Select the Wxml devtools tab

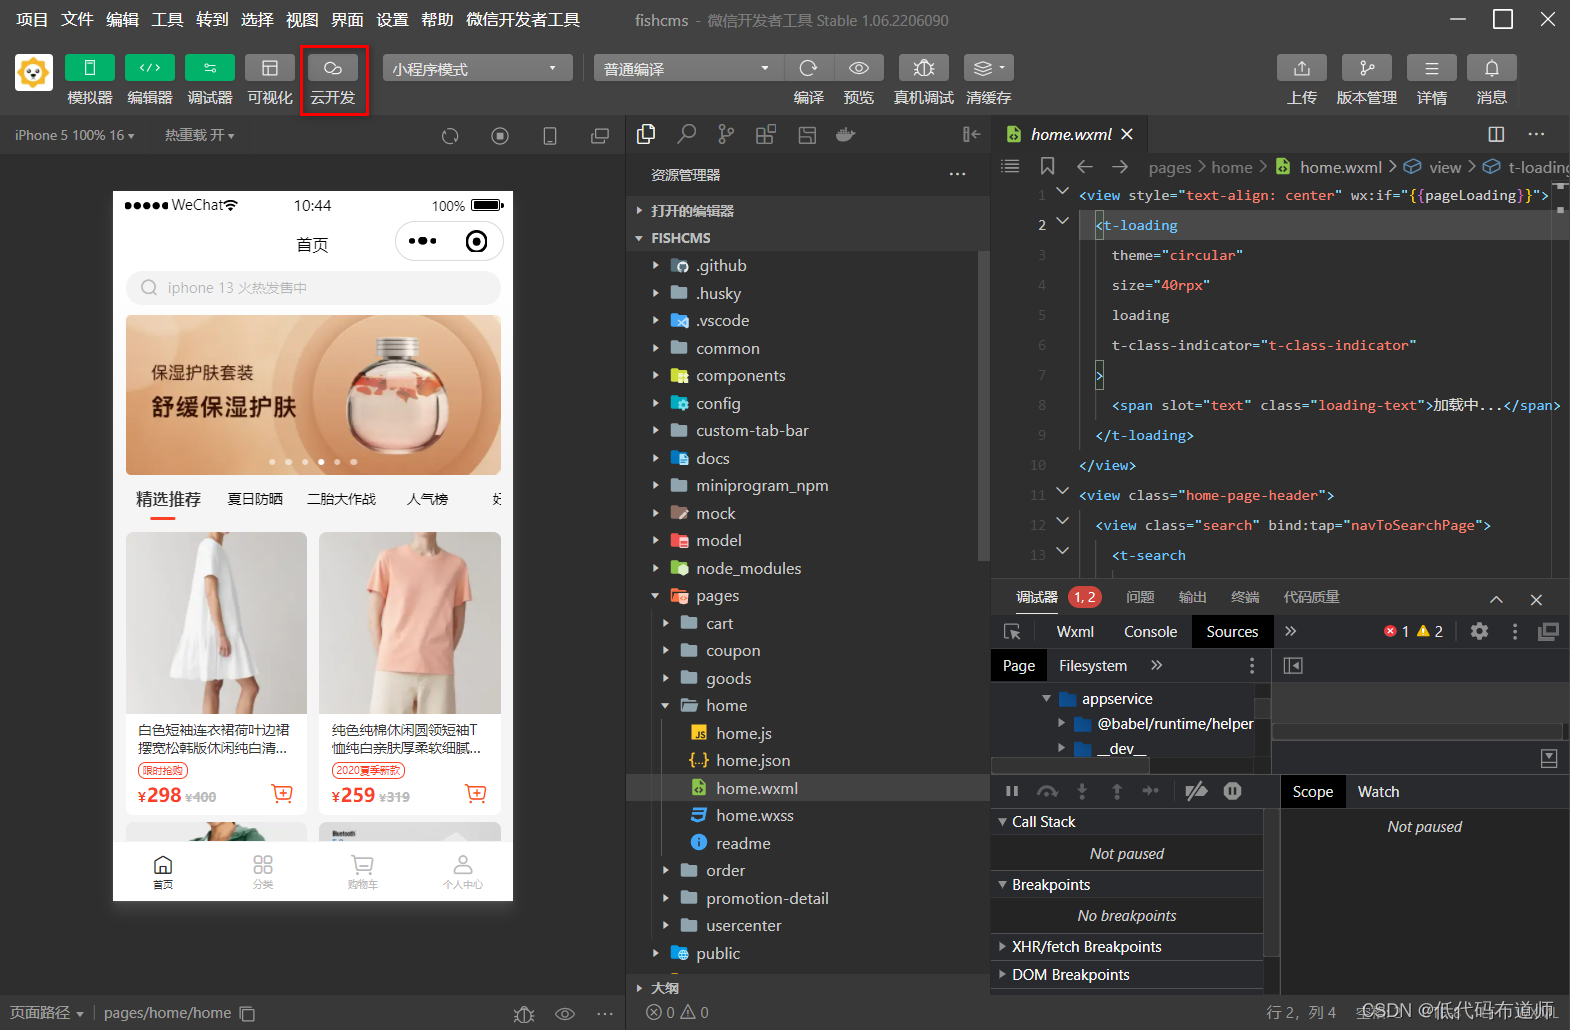click(x=1075, y=632)
